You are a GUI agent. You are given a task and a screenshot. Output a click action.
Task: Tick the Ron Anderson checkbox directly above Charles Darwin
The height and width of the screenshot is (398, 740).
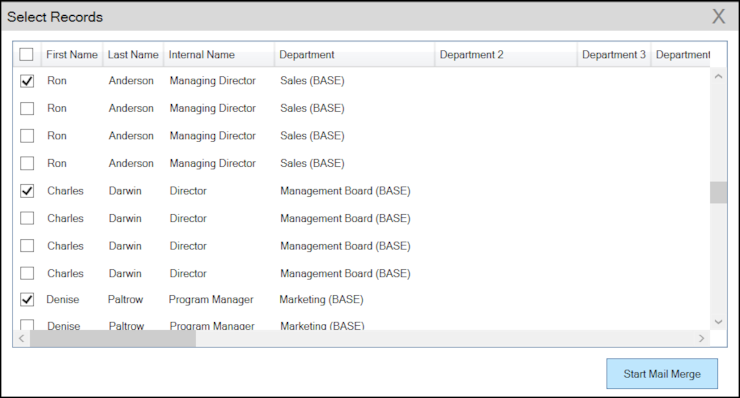point(27,163)
